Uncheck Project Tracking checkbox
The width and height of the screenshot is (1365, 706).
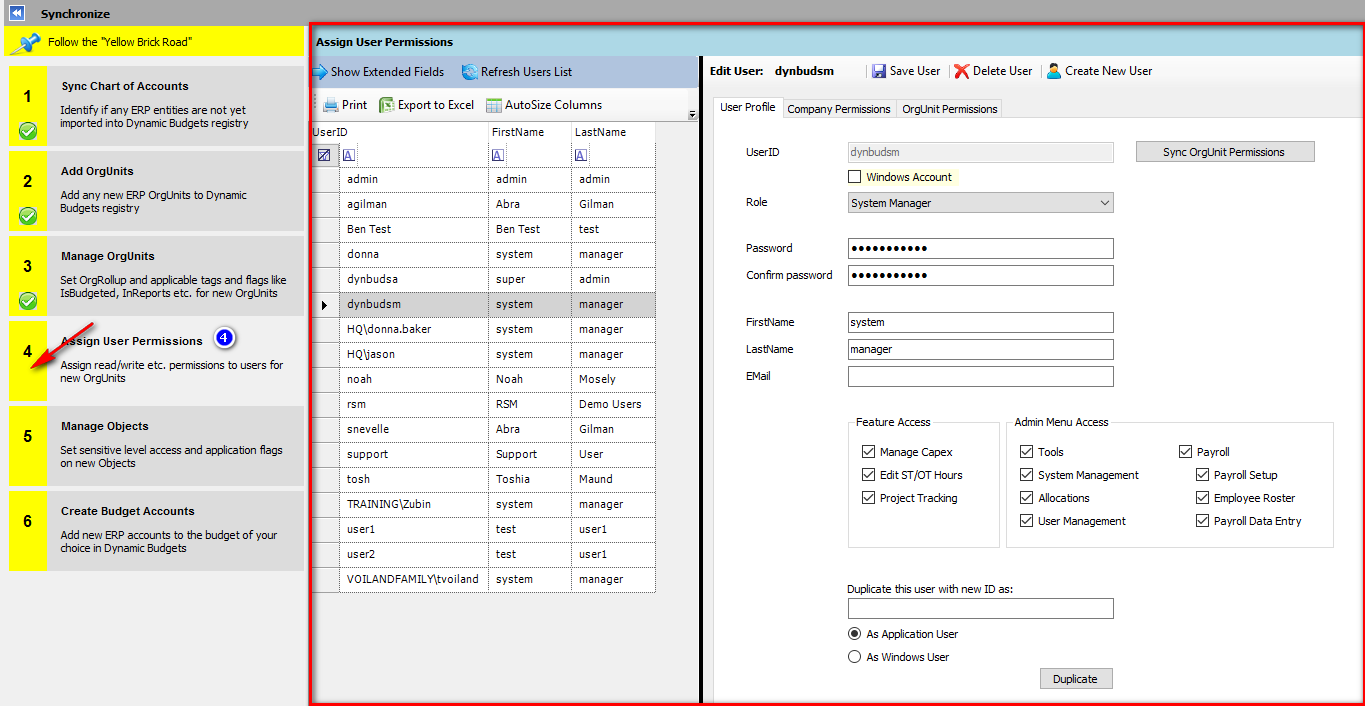point(868,498)
